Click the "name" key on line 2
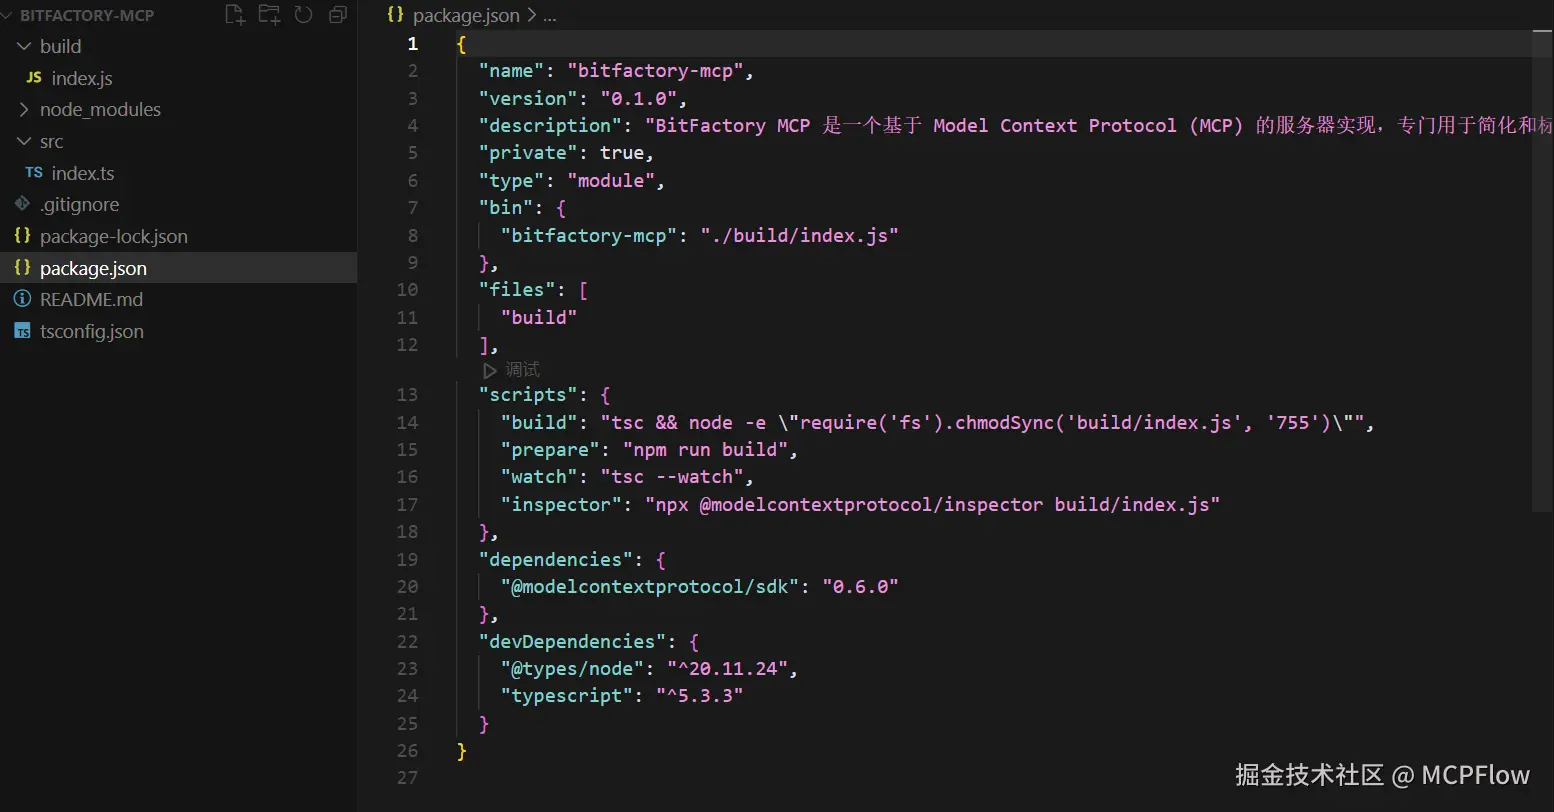Image resolution: width=1554 pixels, height=812 pixels. [x=511, y=70]
